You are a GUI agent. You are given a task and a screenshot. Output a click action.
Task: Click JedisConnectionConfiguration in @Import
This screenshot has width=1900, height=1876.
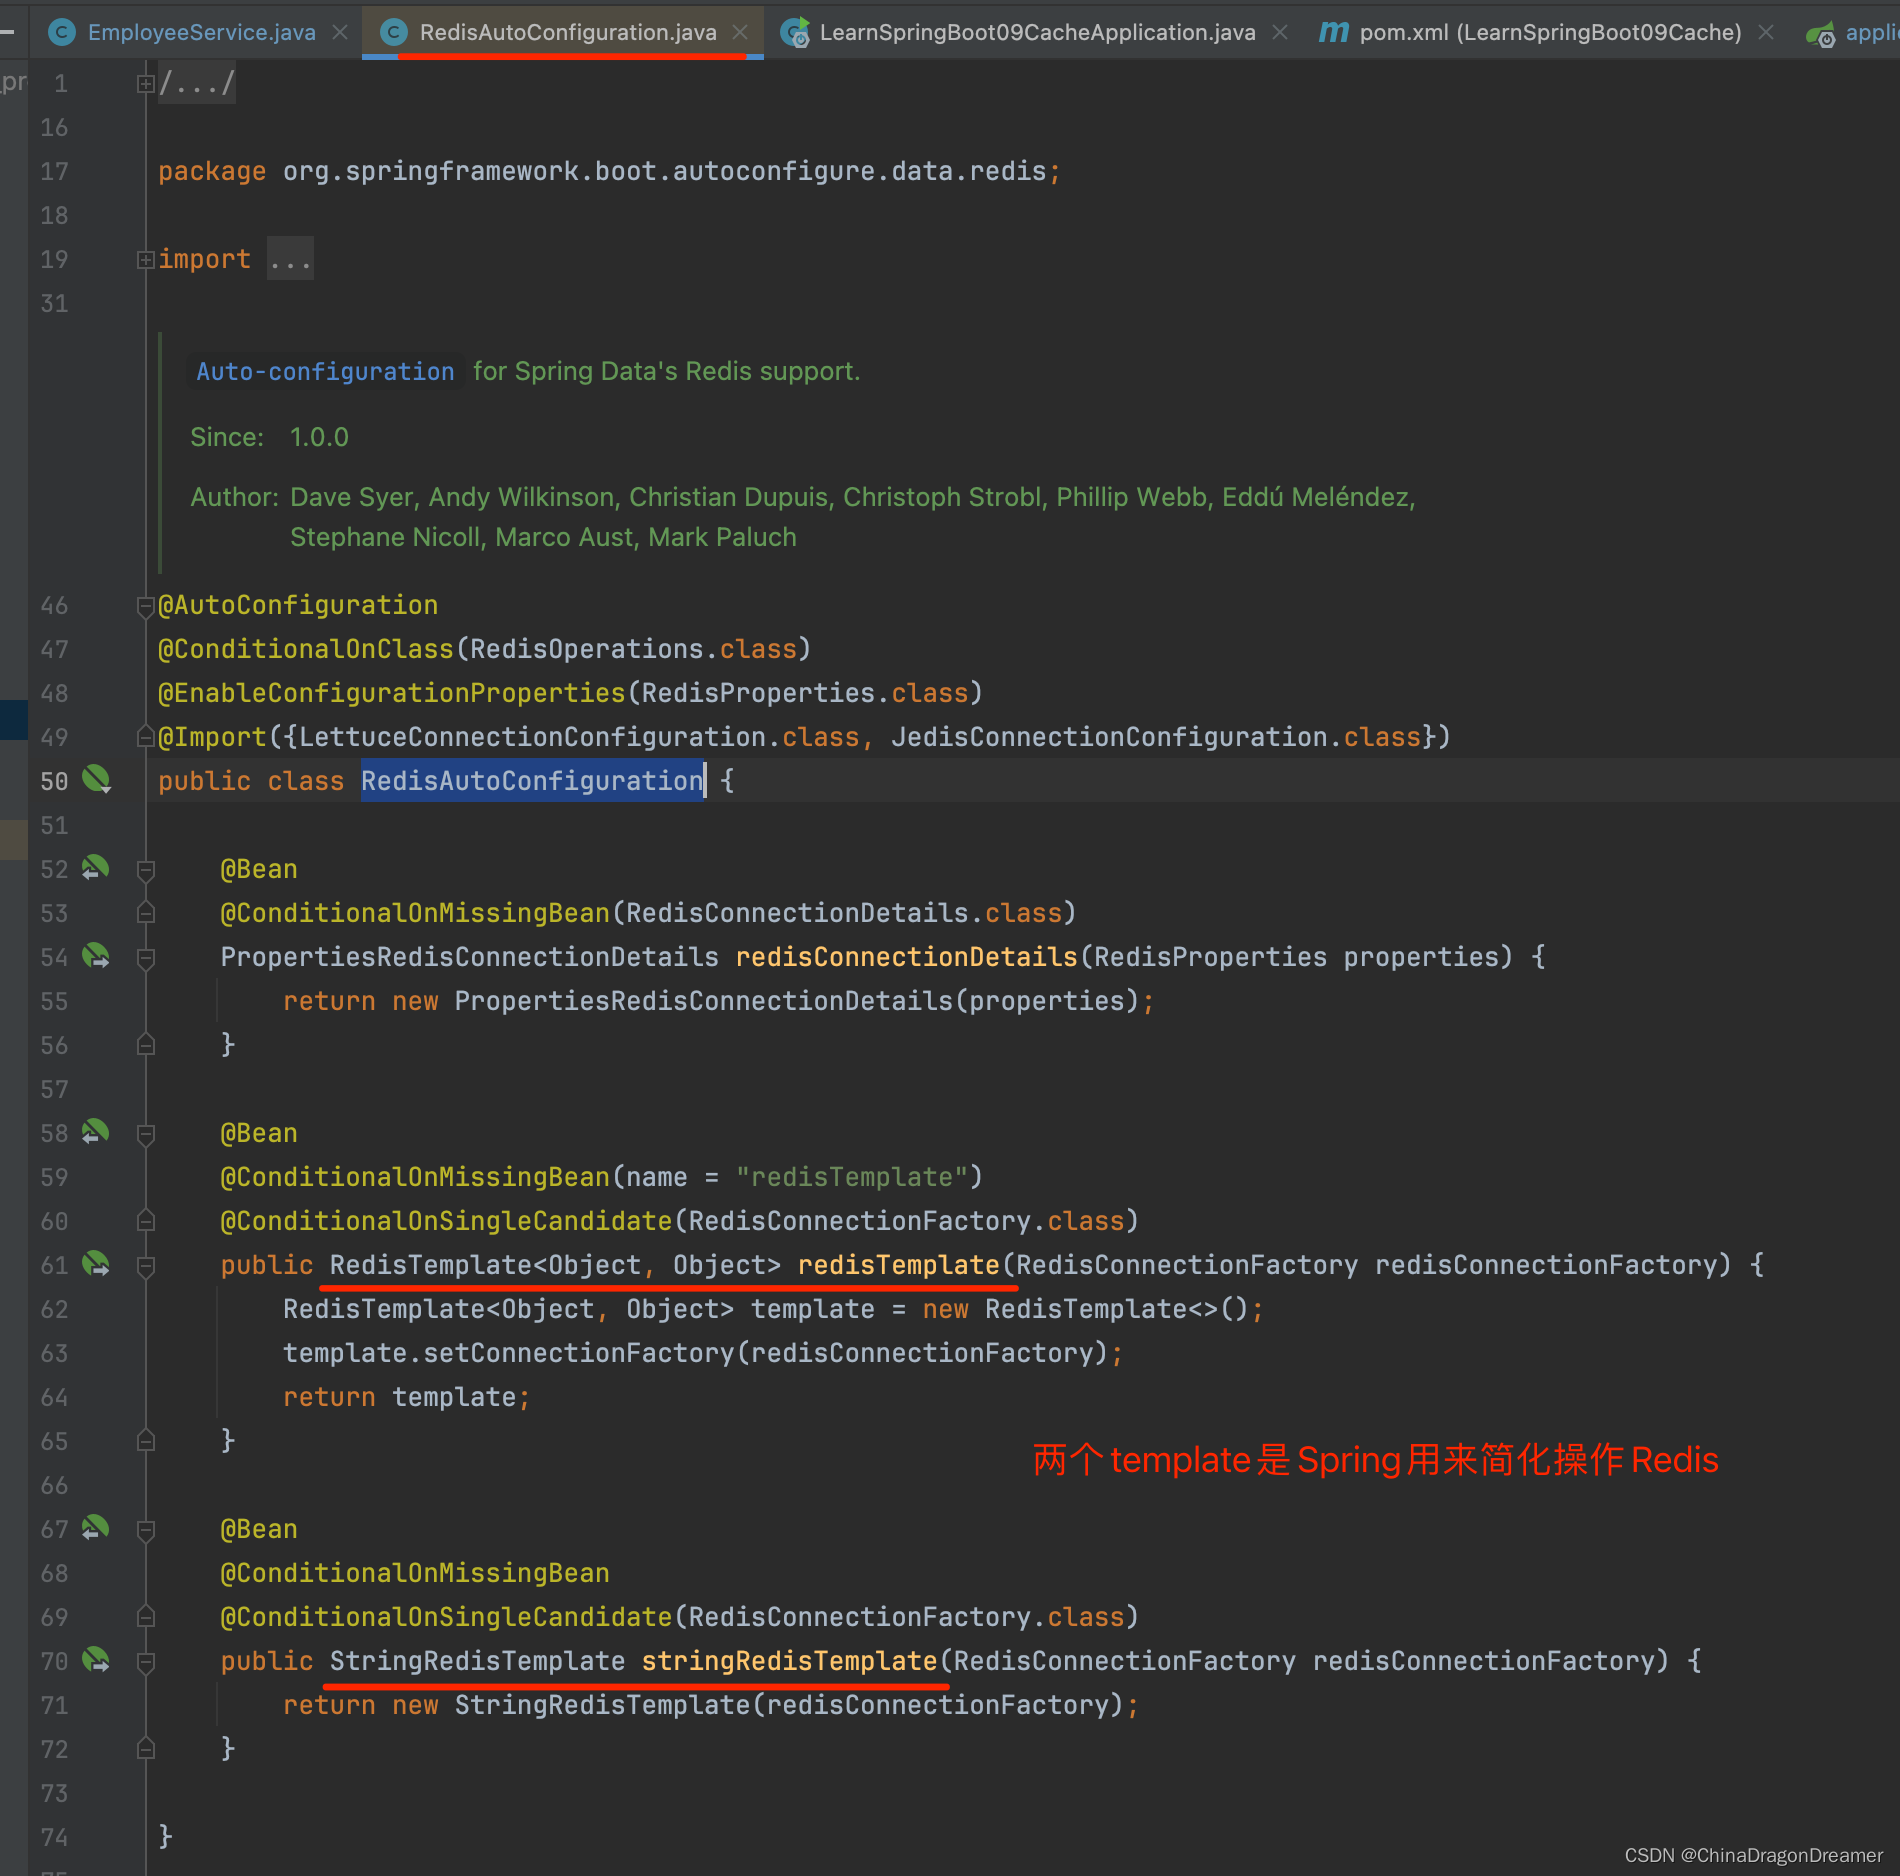(x=1109, y=737)
